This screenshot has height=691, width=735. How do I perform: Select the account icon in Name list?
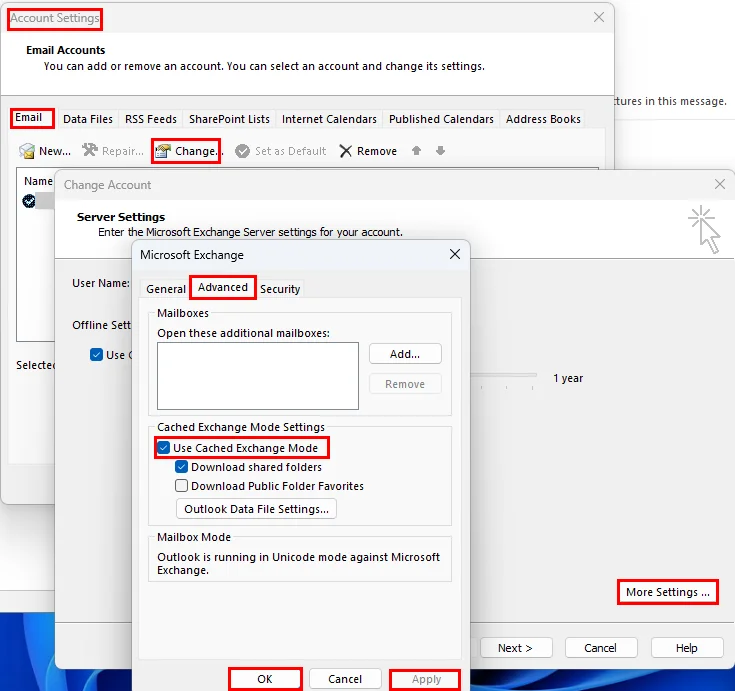pyautogui.click(x=29, y=201)
